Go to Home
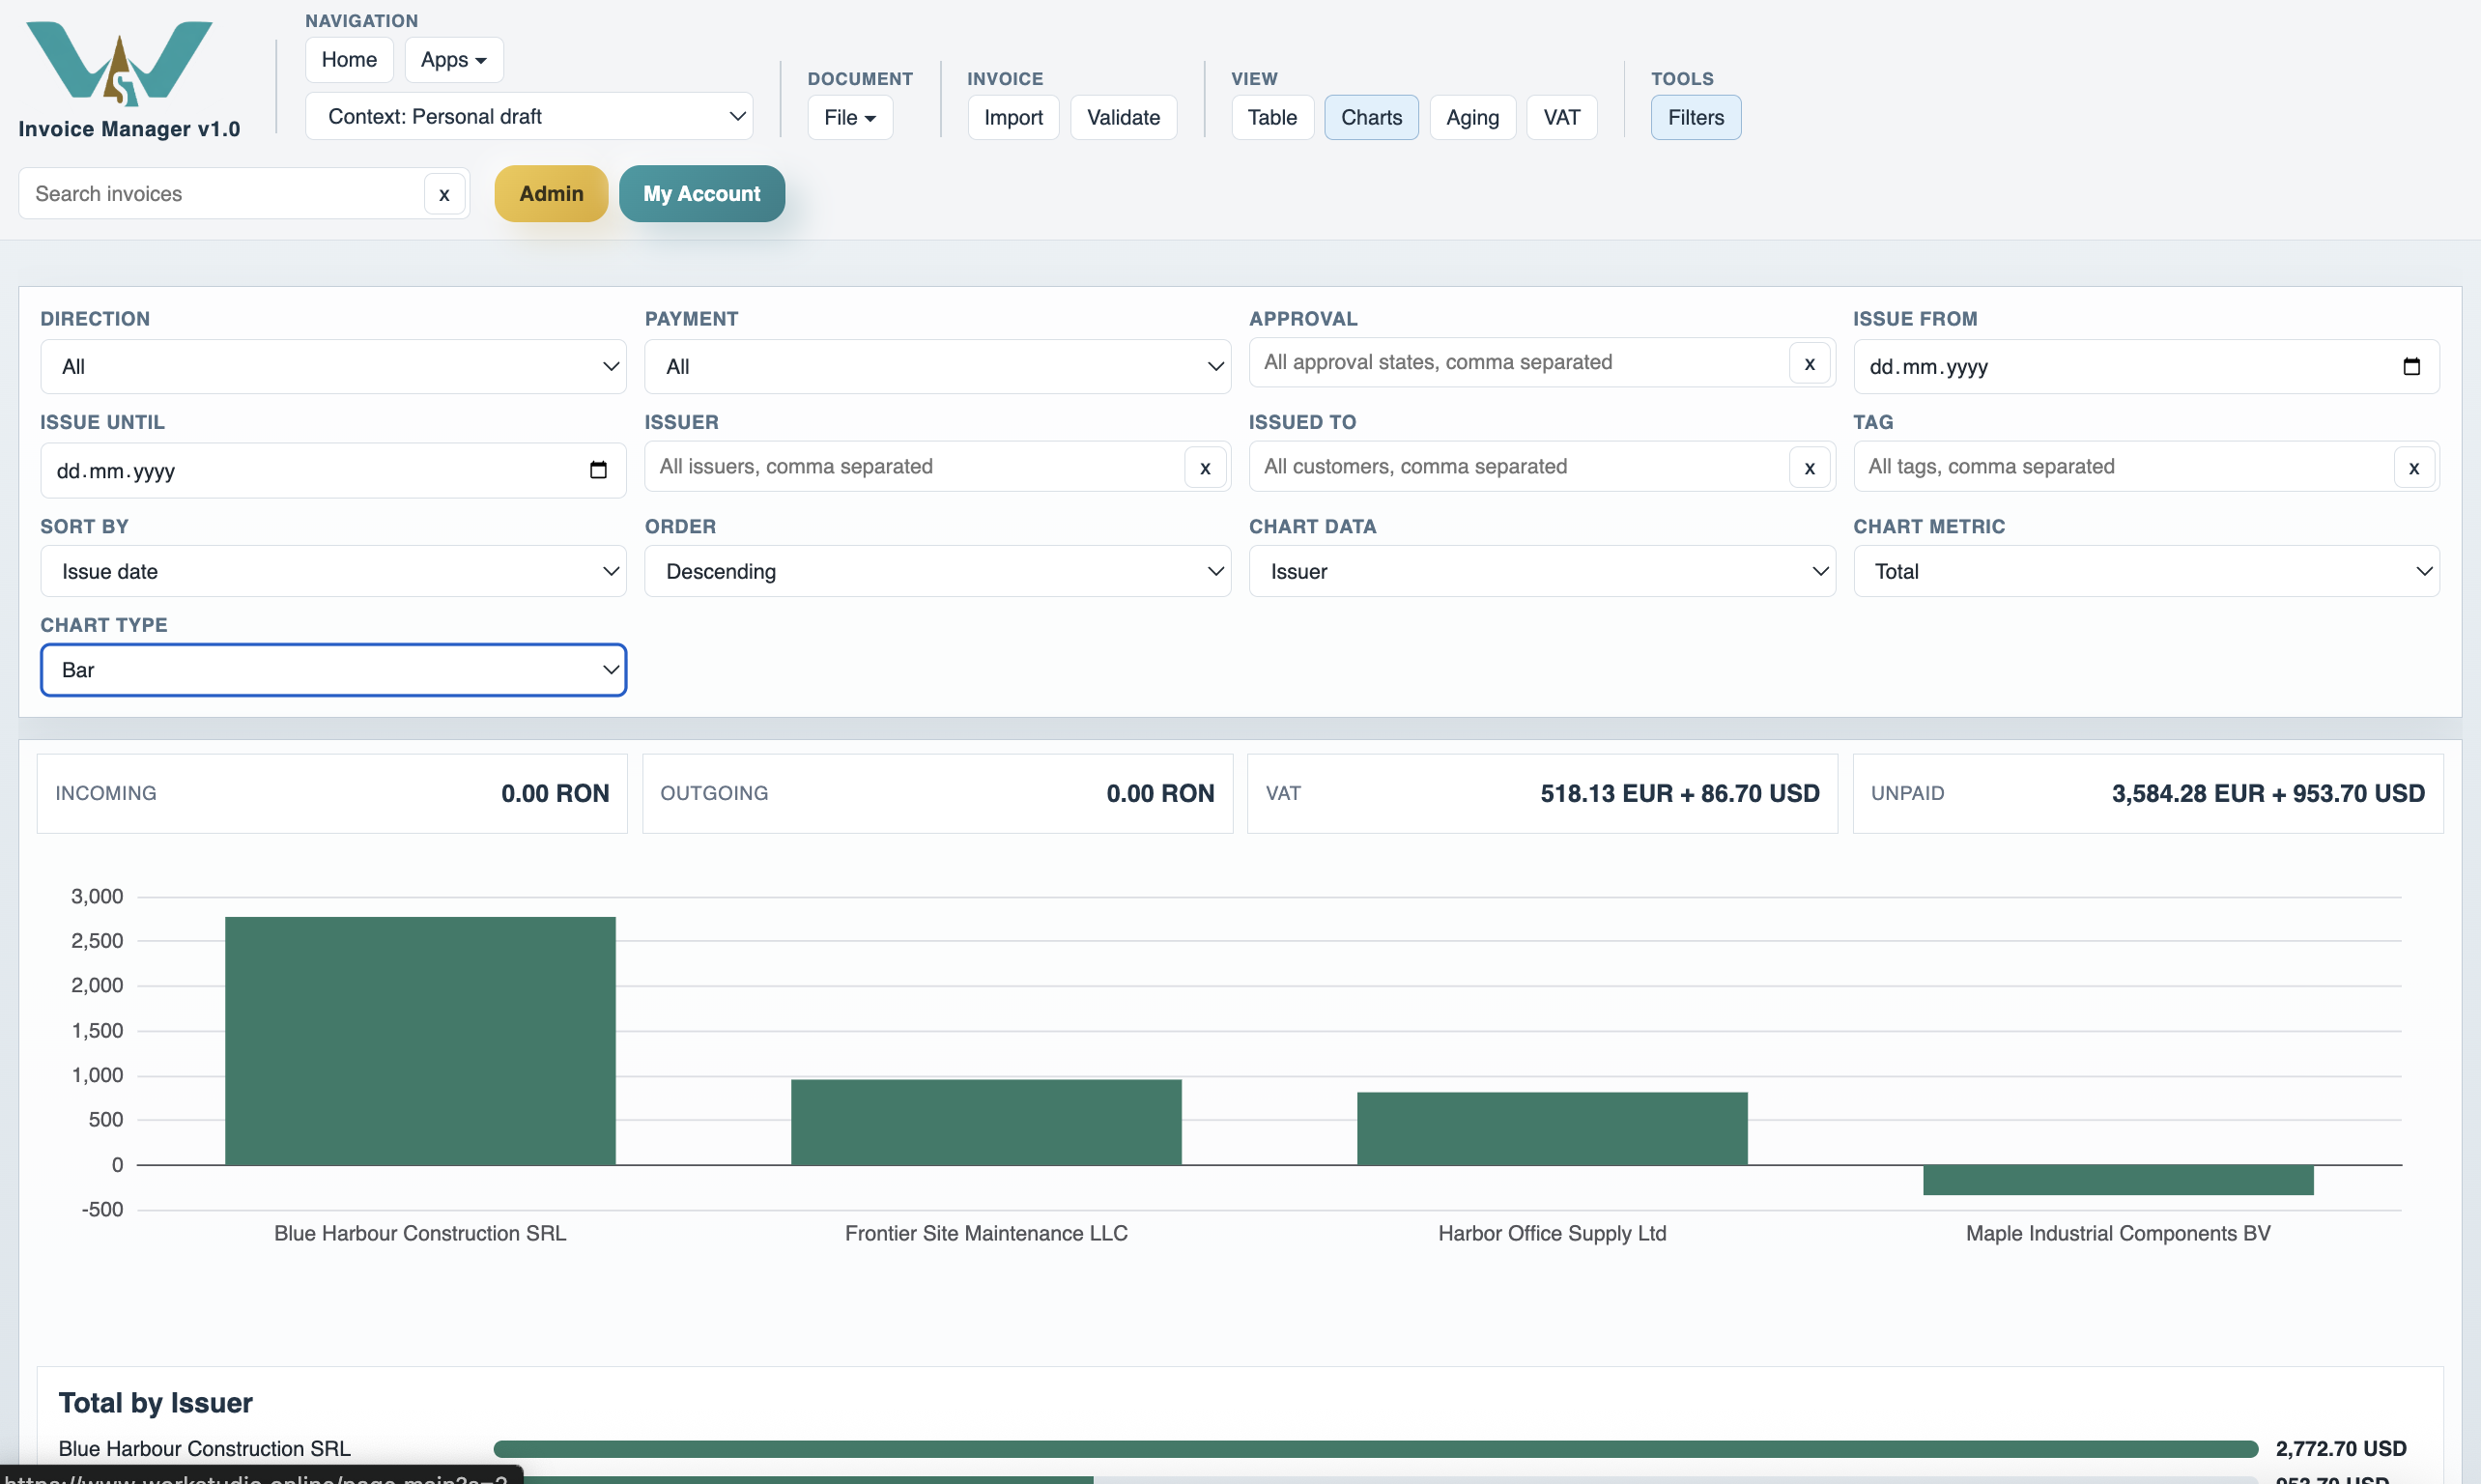The width and height of the screenshot is (2481, 1484). [349, 60]
